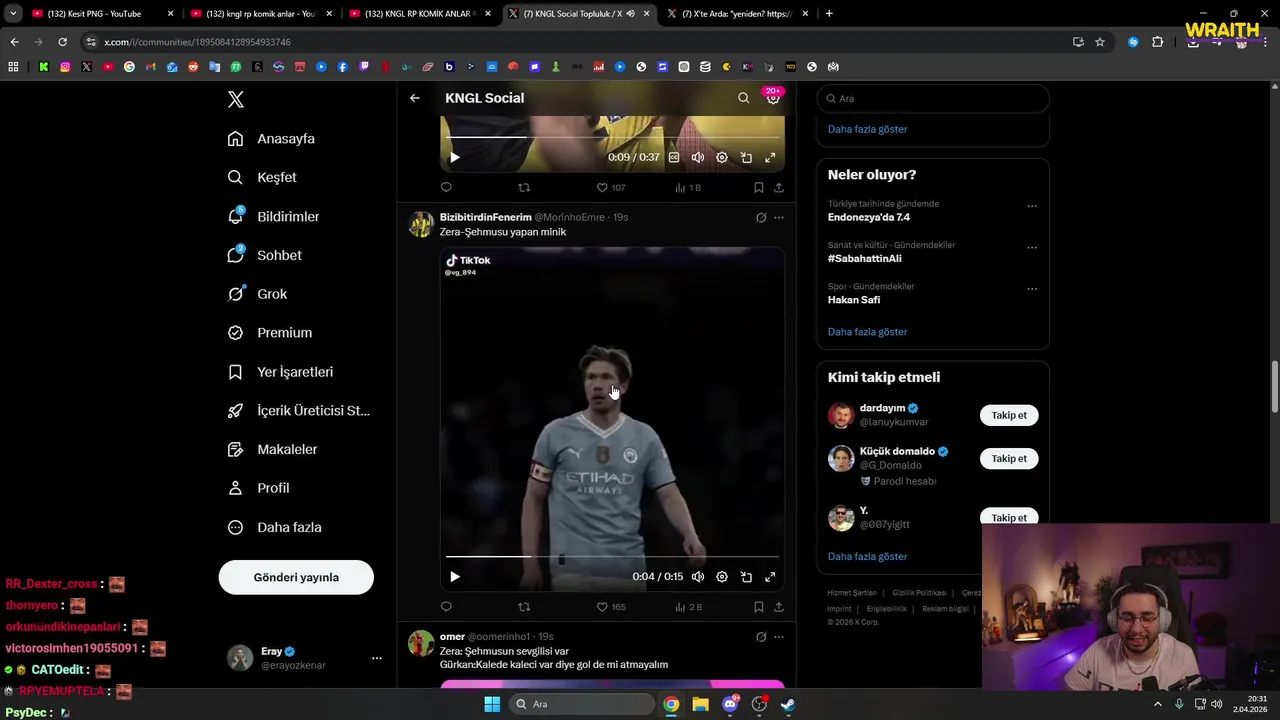Open BizibitirdinFenerim profile name
Screen dimensions: 1280x720
pyautogui.click(x=486, y=217)
